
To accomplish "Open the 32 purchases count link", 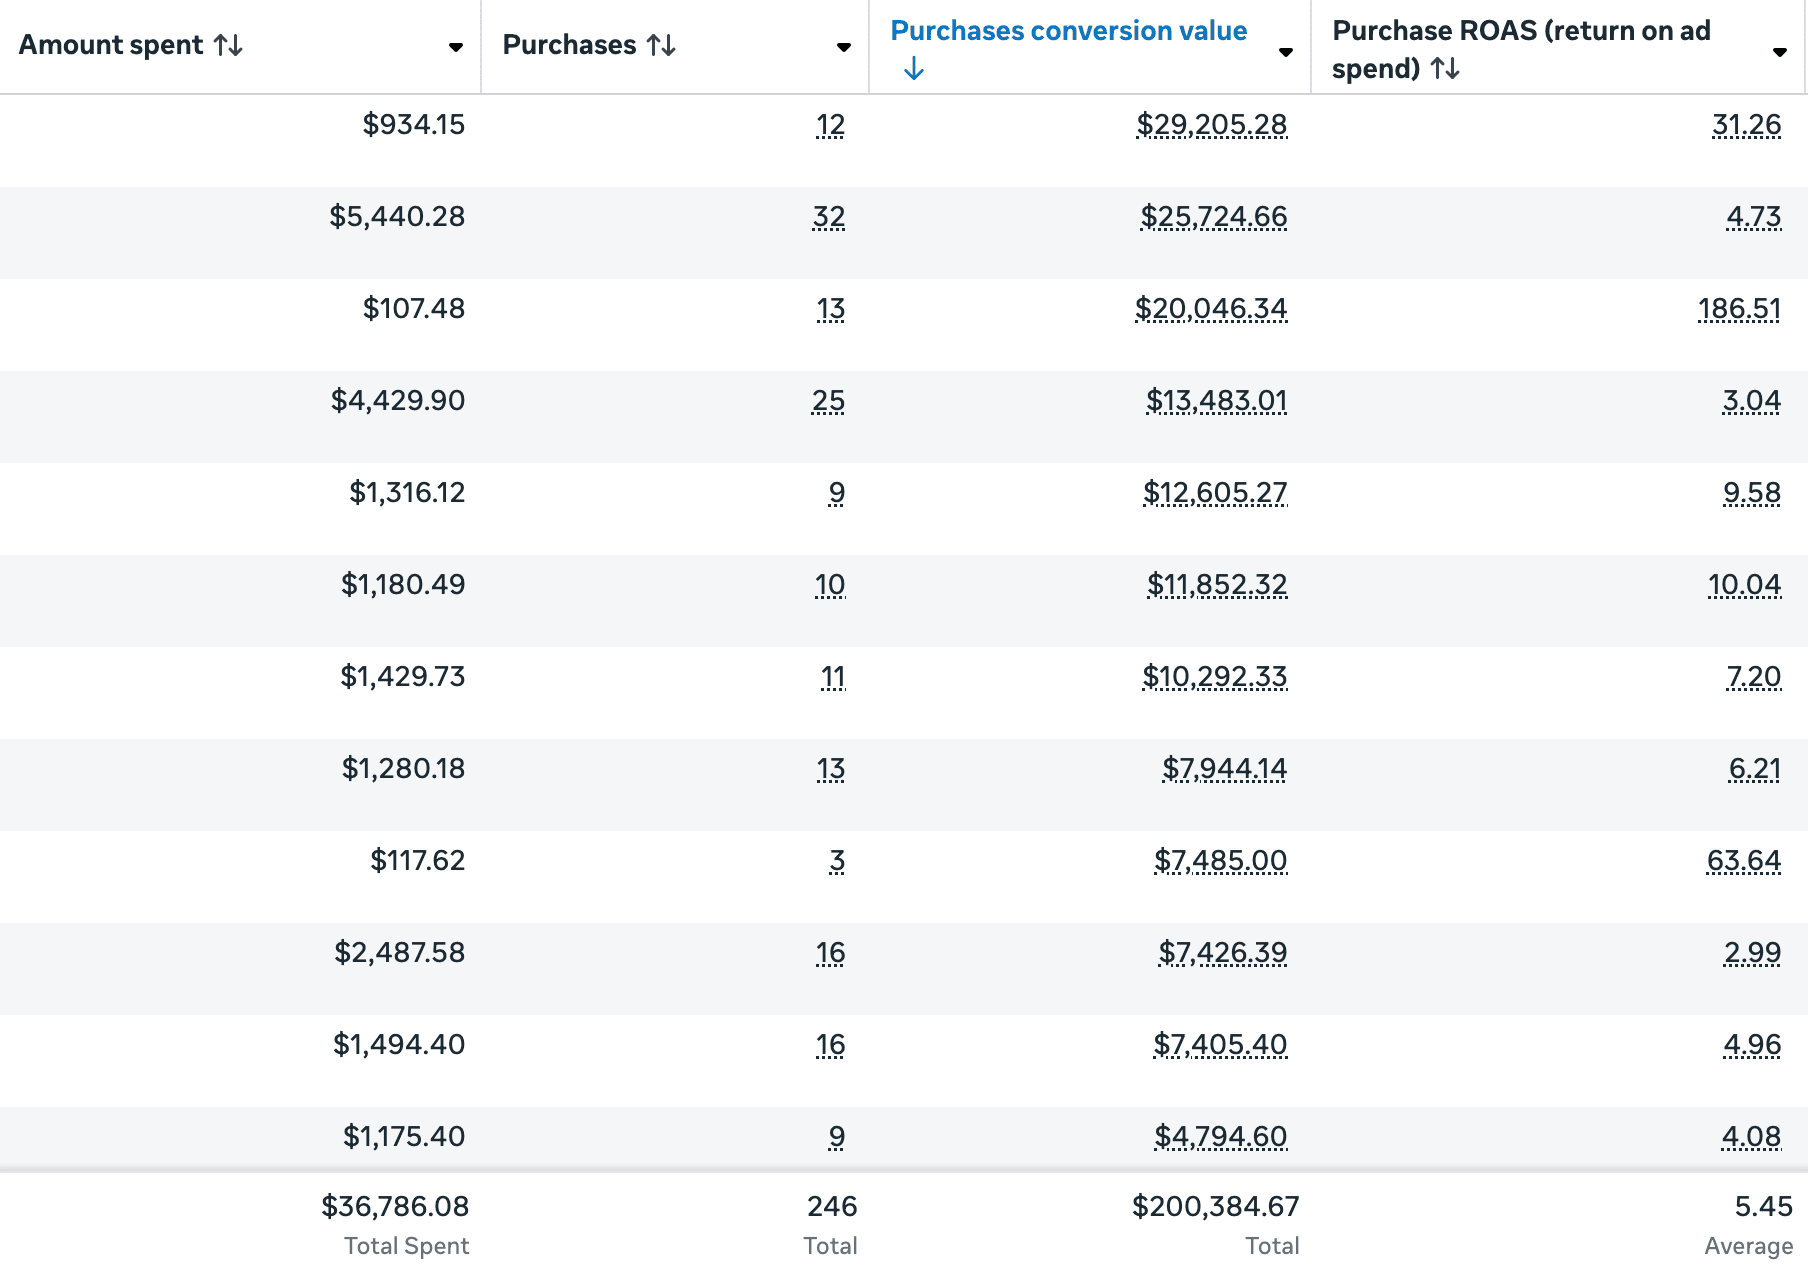I will [828, 217].
